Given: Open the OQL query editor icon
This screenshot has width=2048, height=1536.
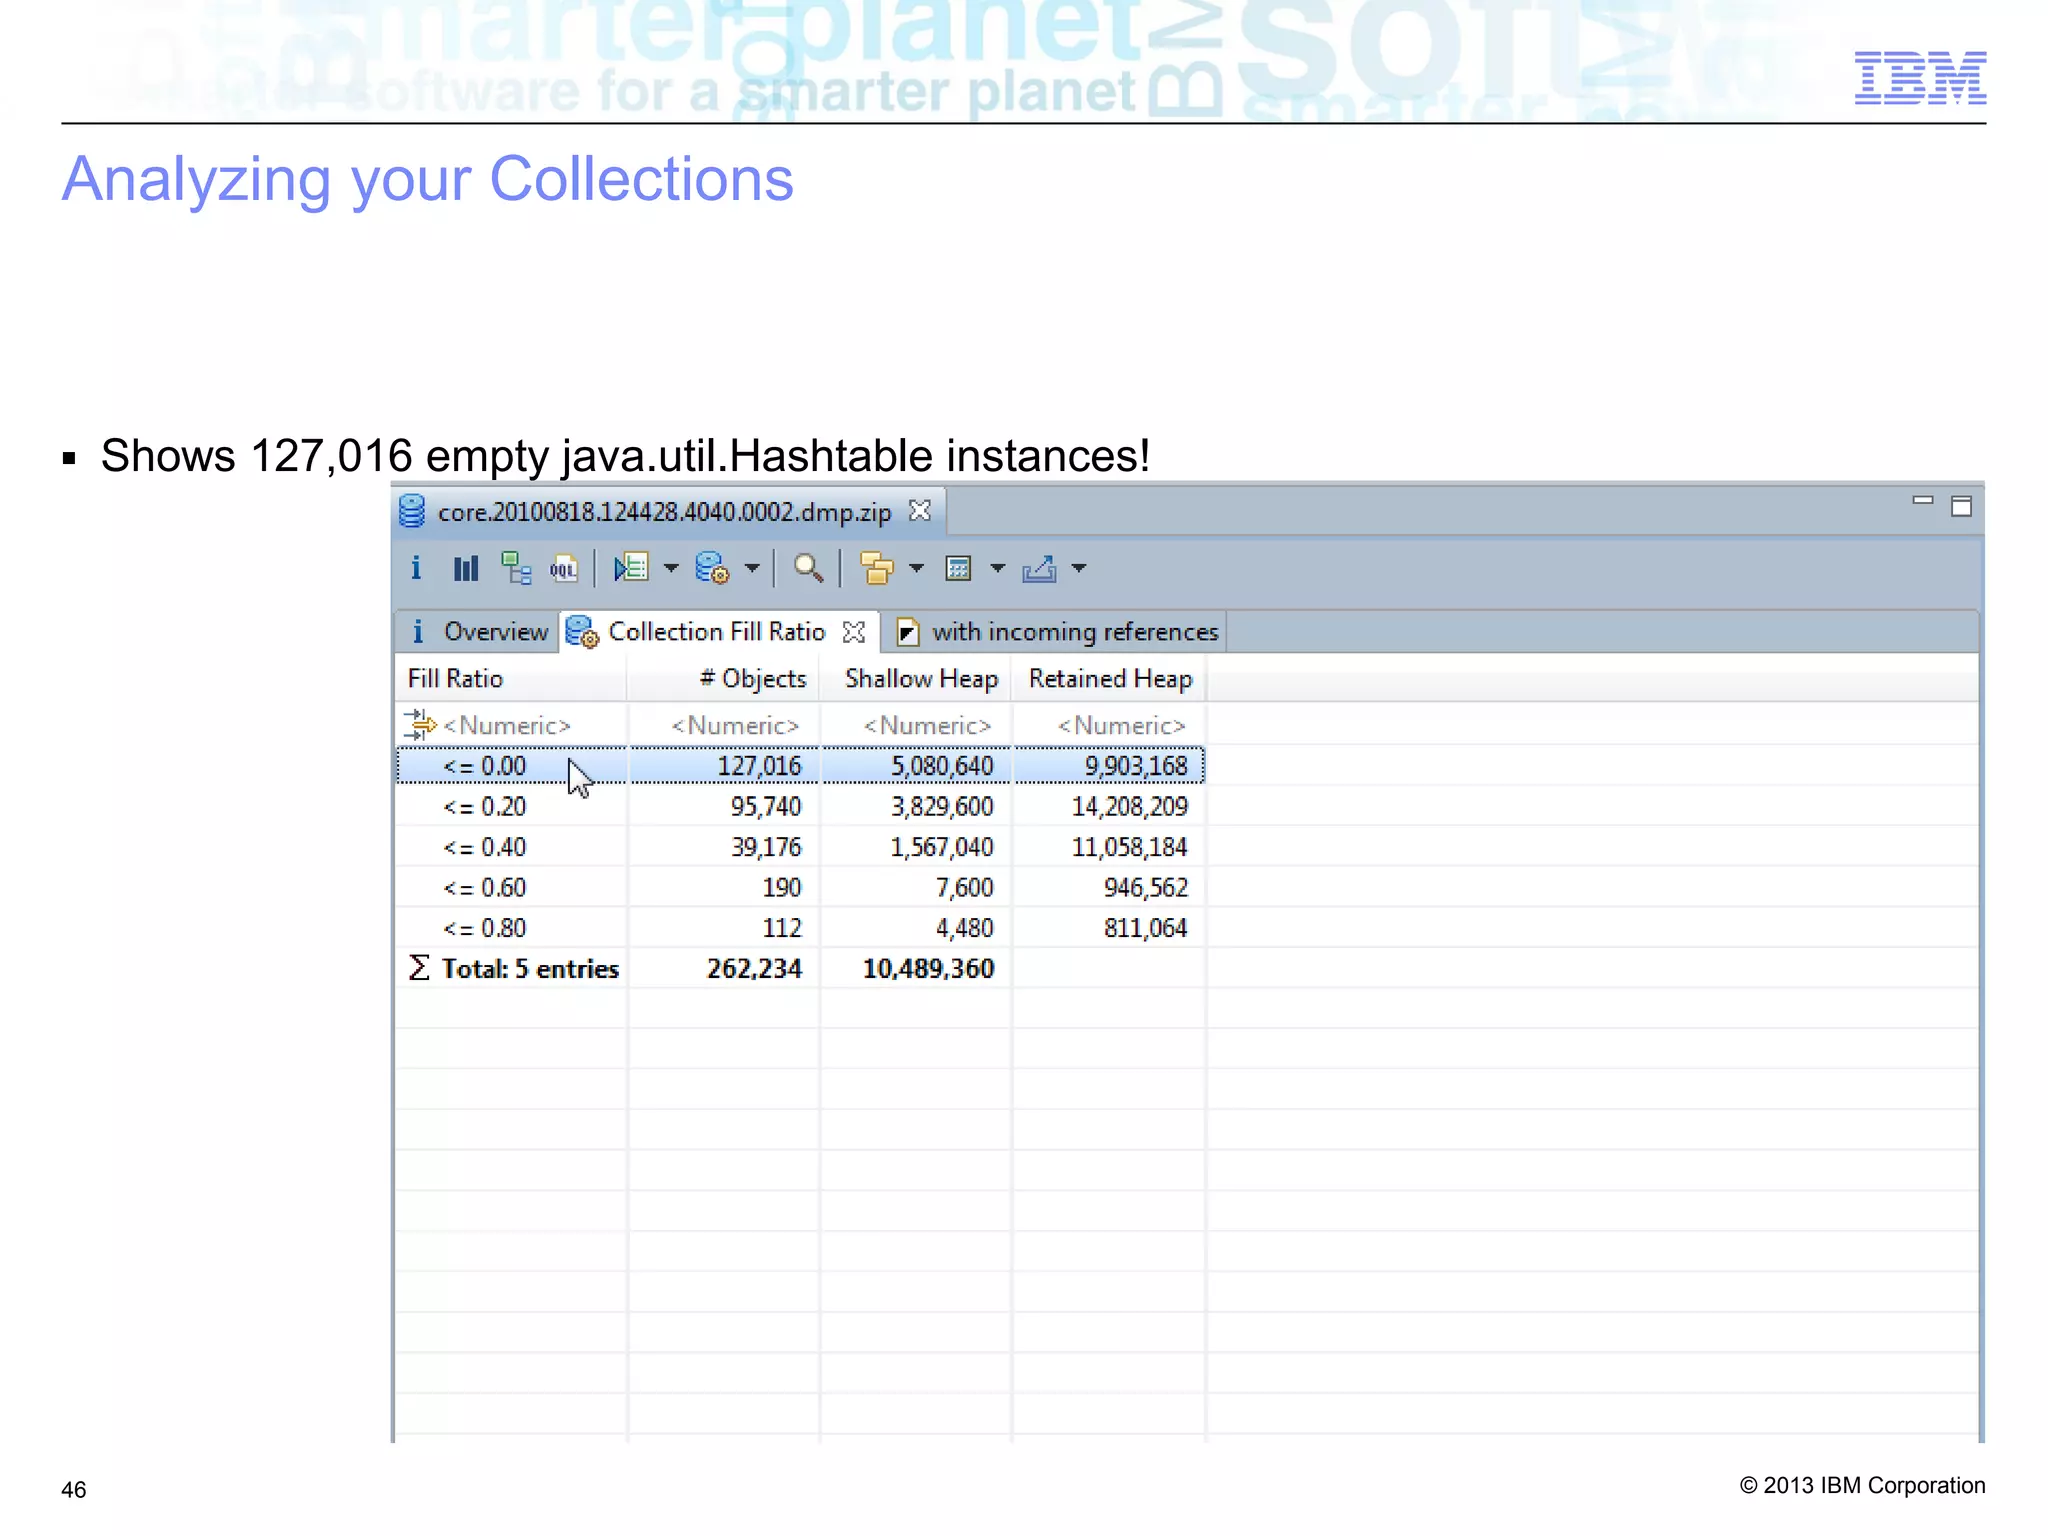Looking at the screenshot, I should point(564,570).
